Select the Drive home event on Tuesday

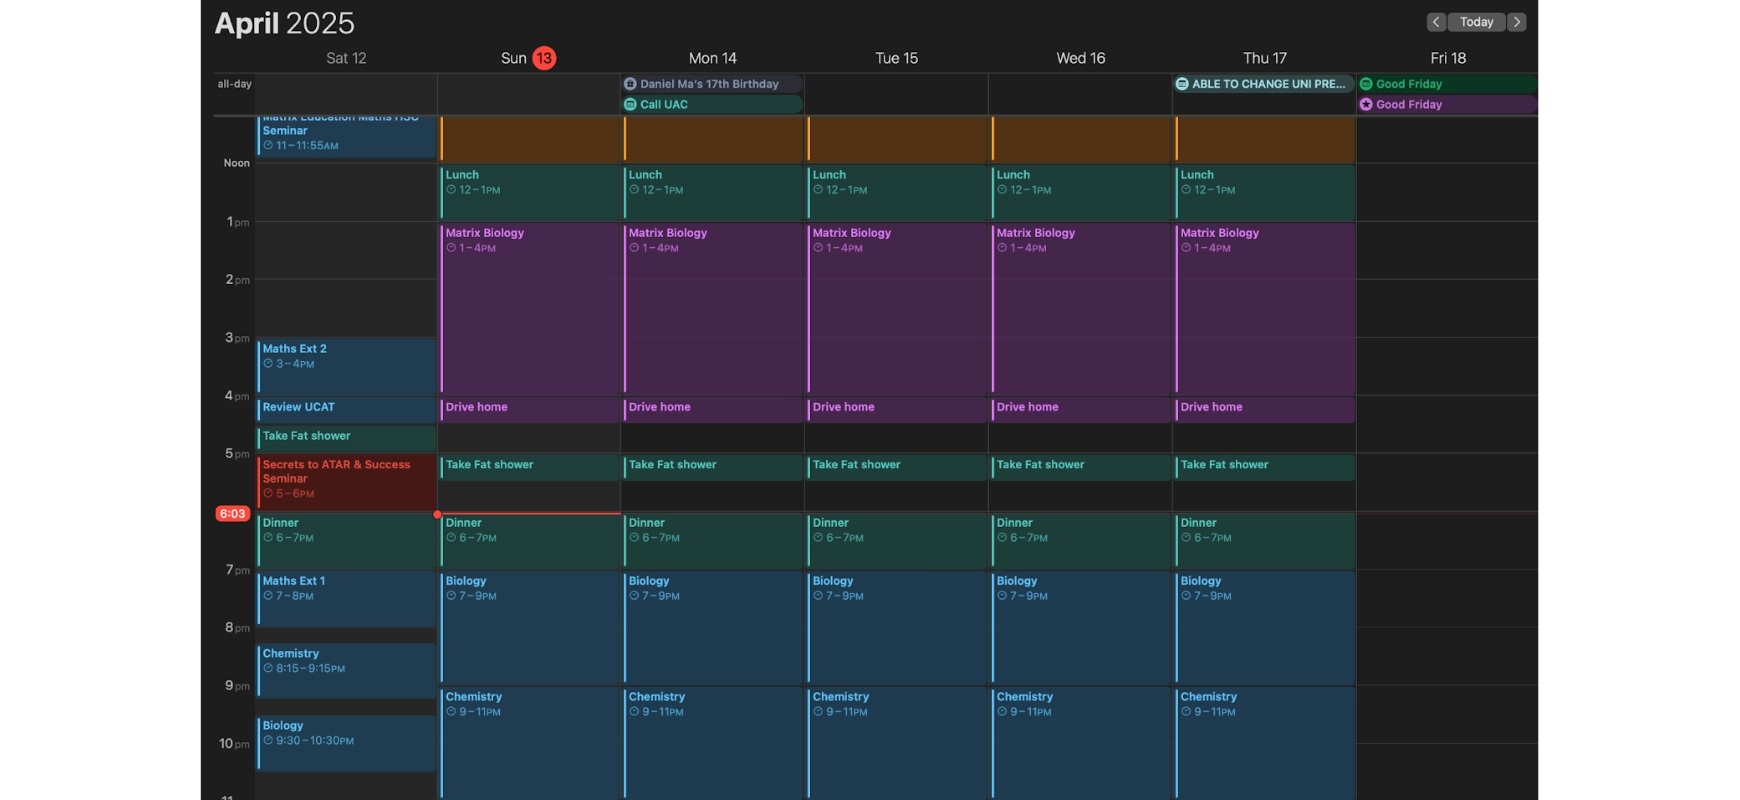pyautogui.click(x=897, y=409)
